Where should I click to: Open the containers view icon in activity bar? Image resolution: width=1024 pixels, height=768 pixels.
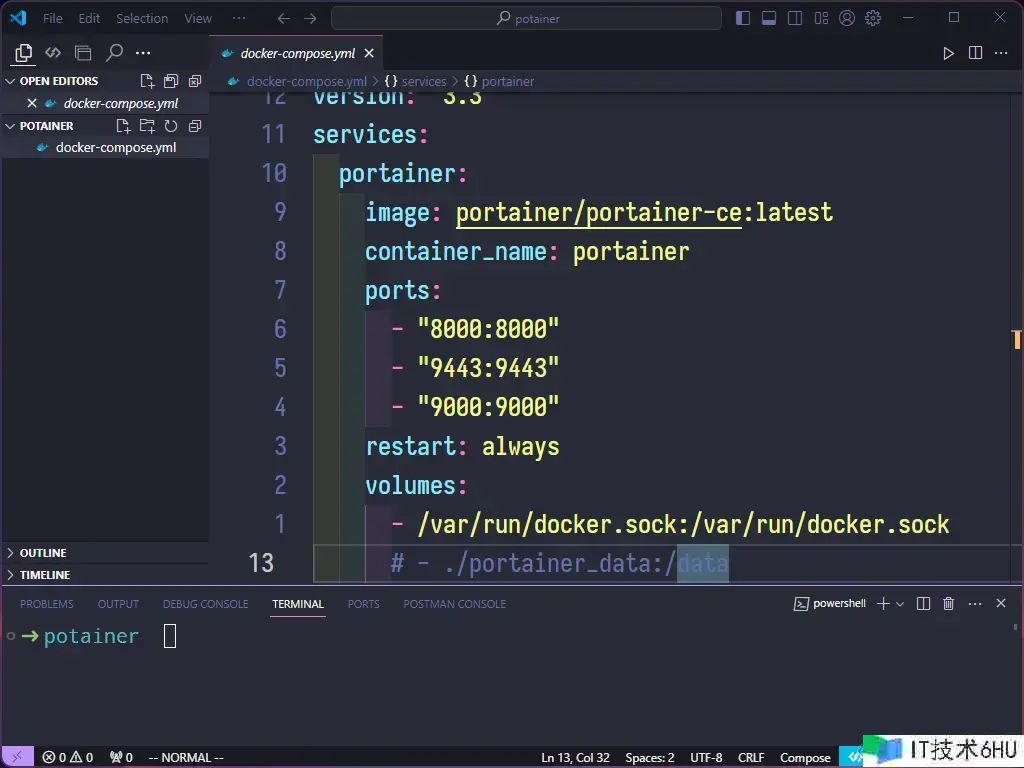(x=83, y=53)
